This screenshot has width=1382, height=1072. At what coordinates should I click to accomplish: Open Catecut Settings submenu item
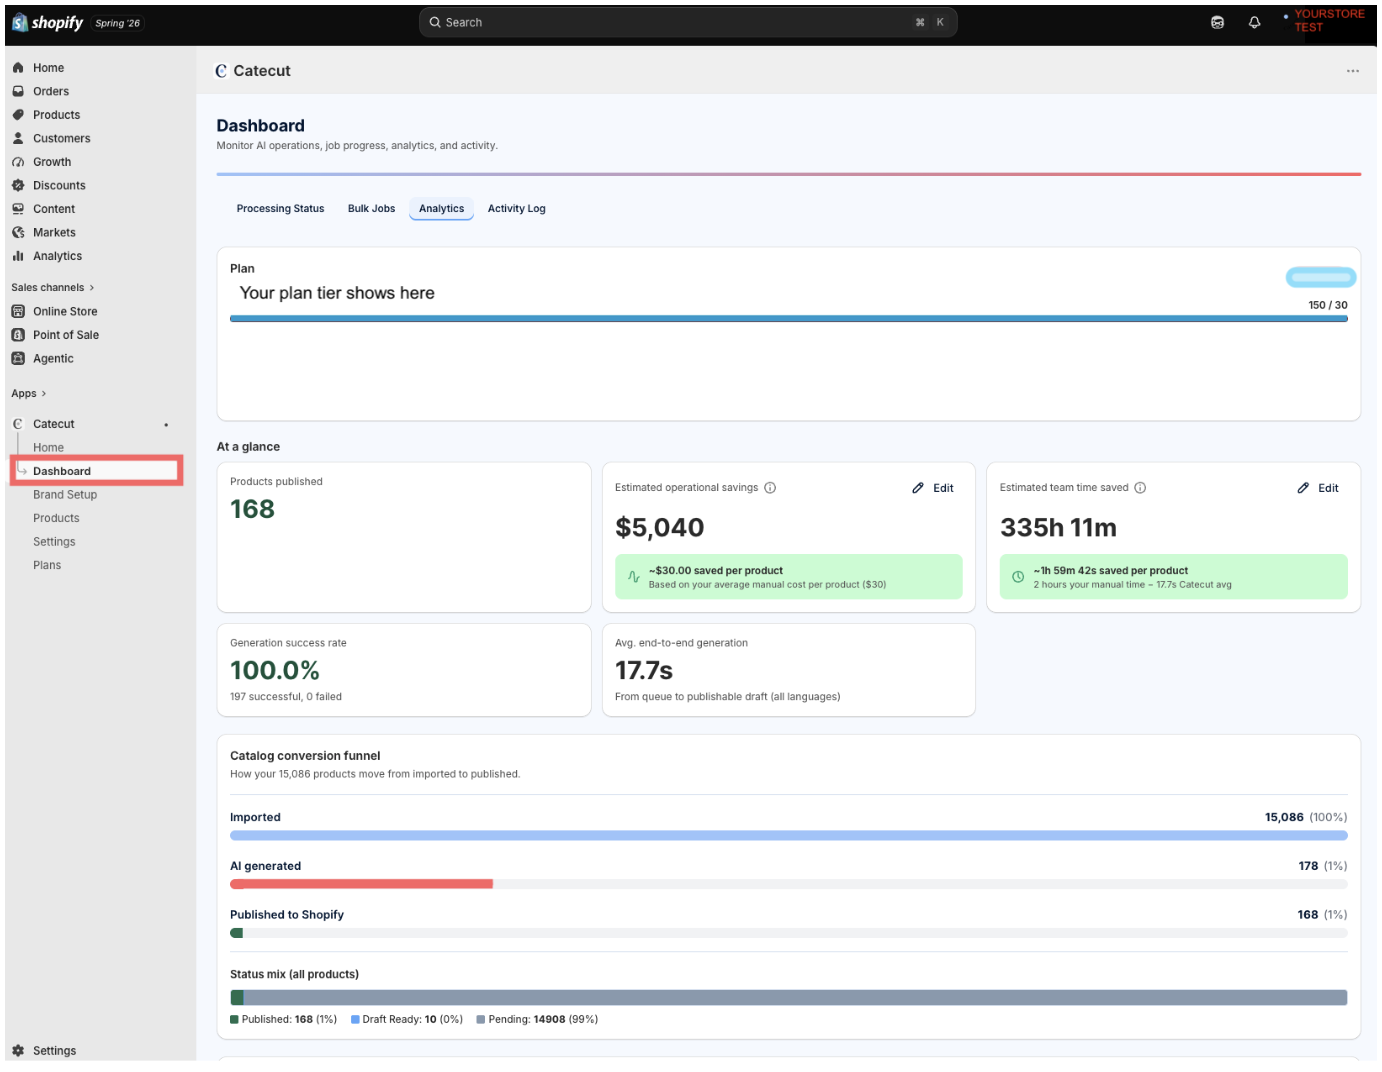tap(54, 542)
